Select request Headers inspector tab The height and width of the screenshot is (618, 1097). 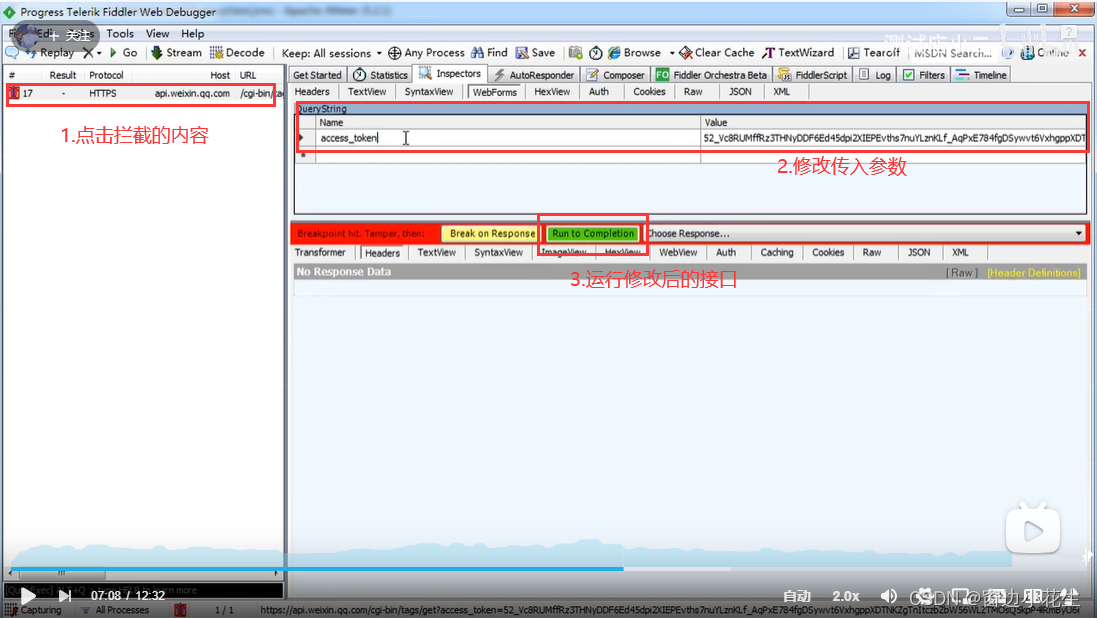point(312,92)
